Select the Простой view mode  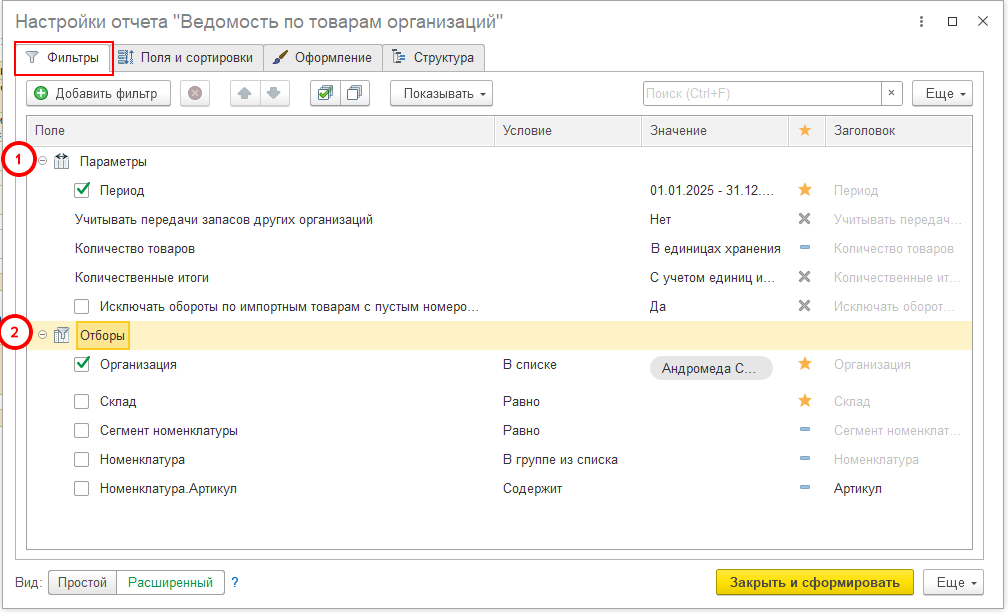[x=82, y=582]
